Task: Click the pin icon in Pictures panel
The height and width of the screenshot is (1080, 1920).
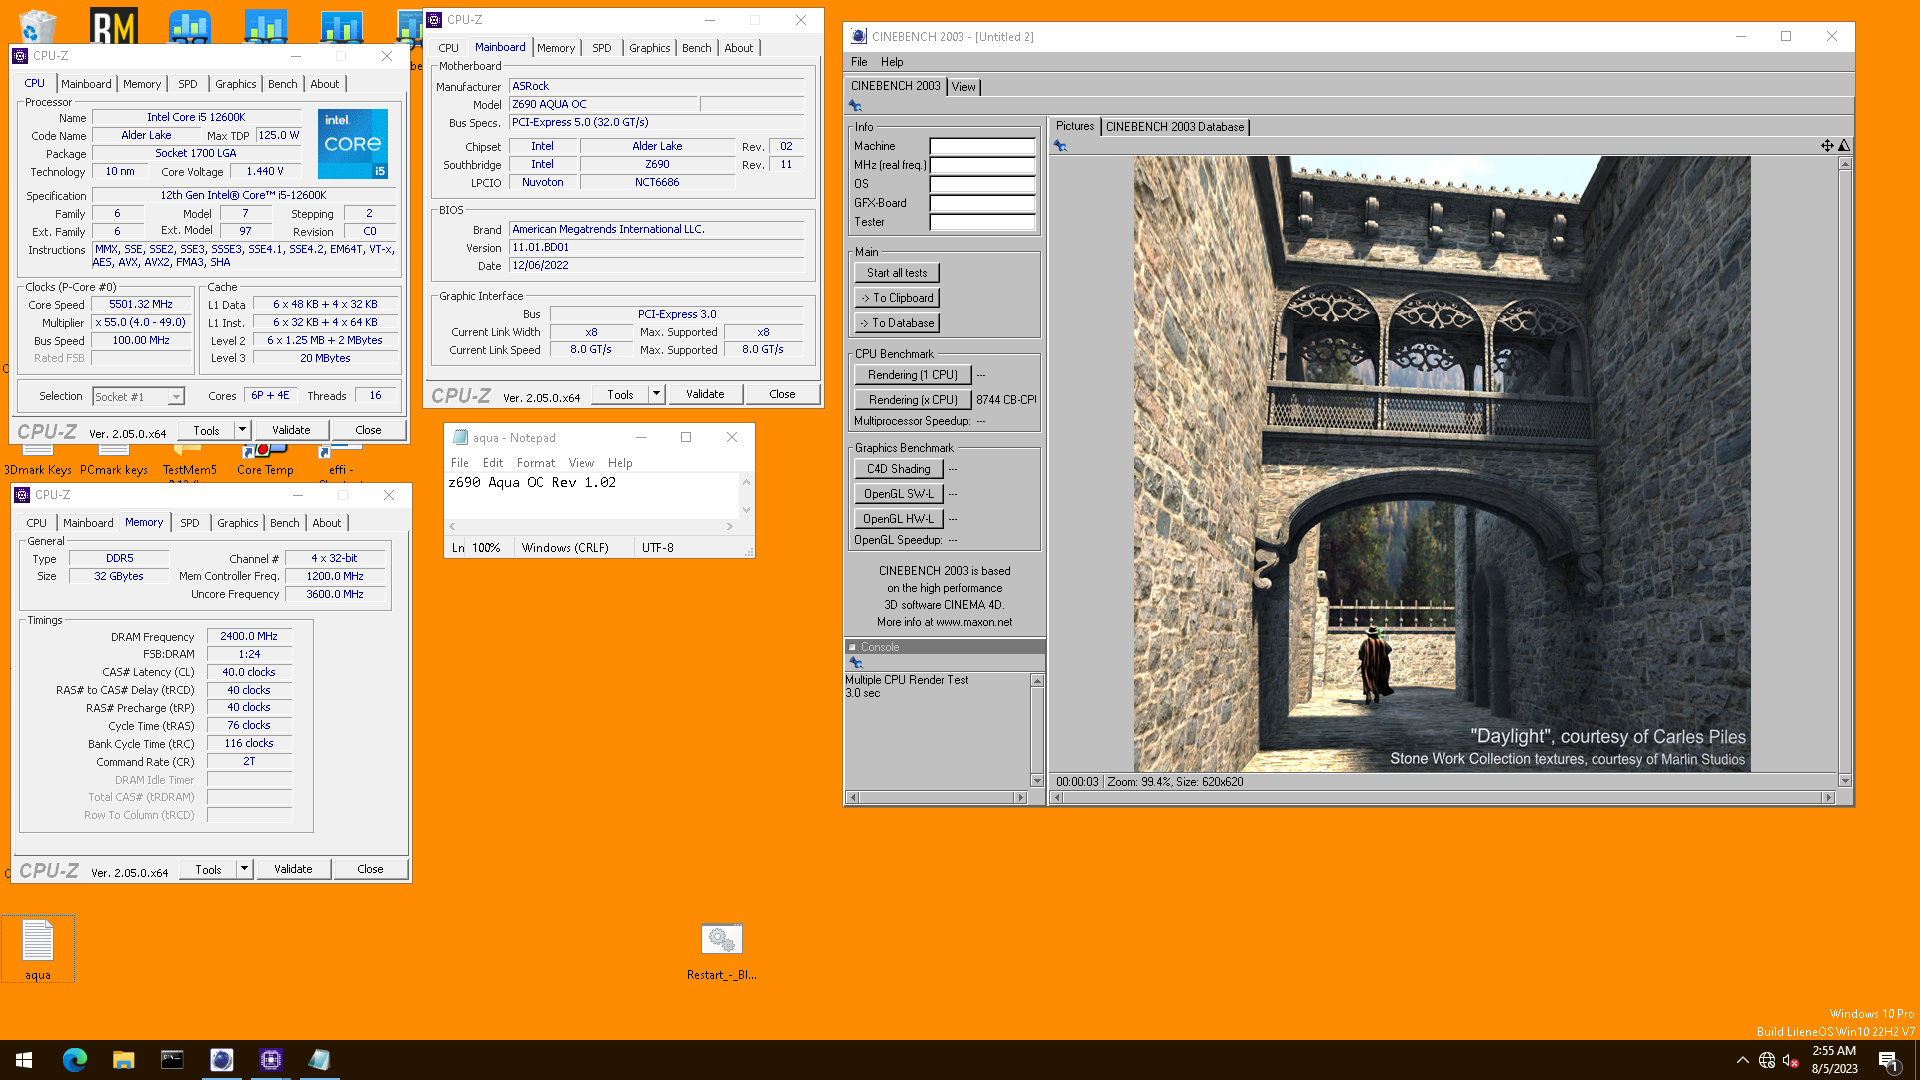Action: (x=1060, y=146)
